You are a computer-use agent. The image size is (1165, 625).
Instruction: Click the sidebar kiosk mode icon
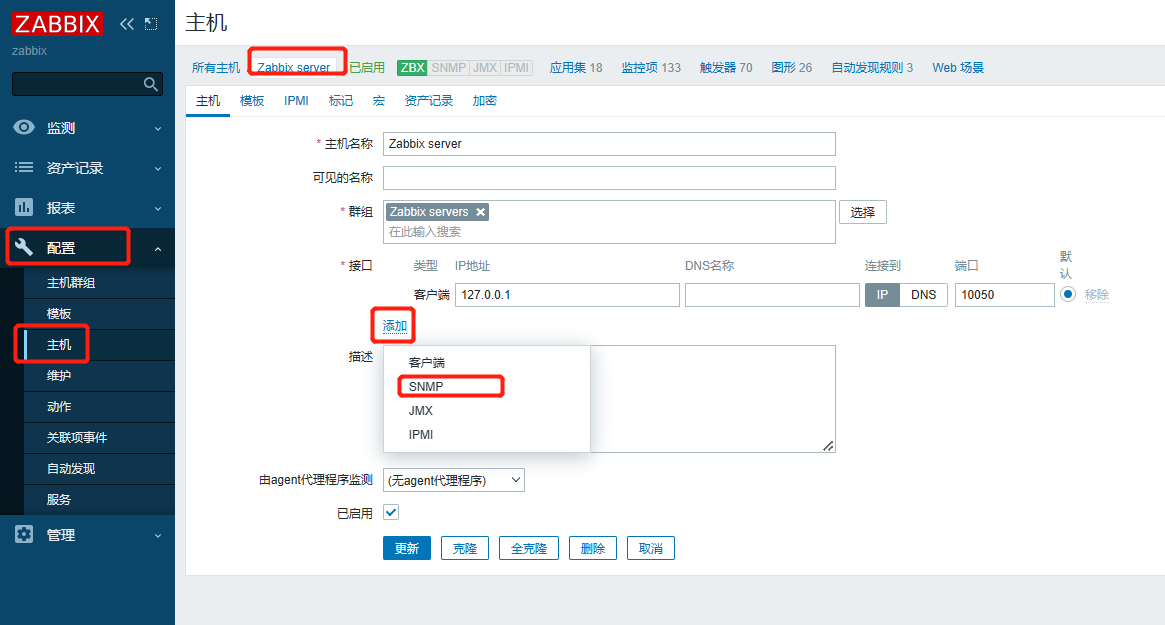tap(151, 24)
